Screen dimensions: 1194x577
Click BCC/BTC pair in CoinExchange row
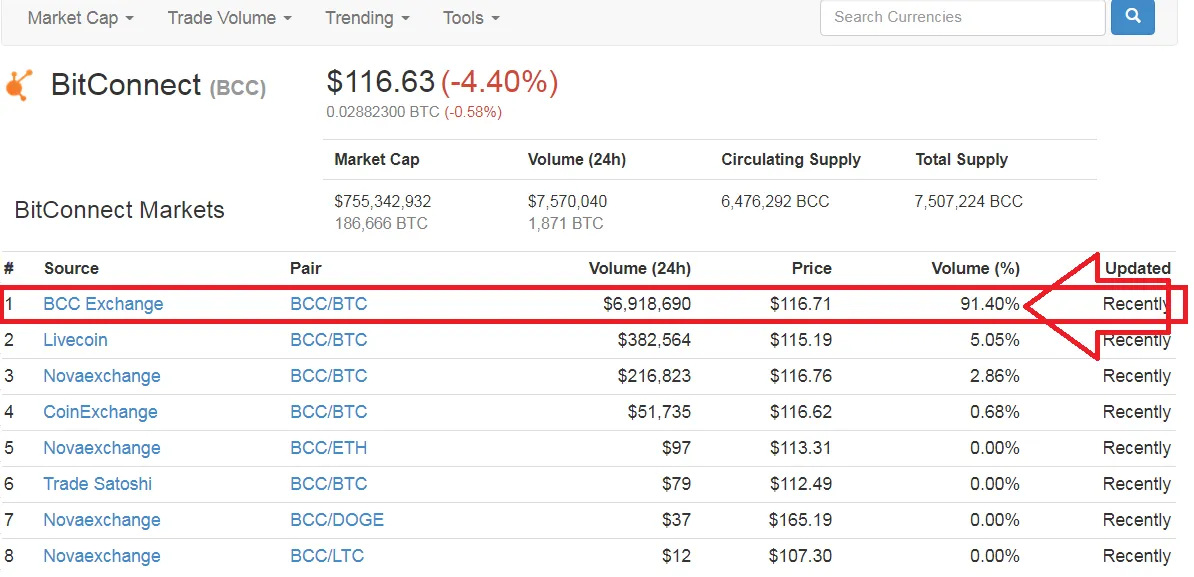tap(328, 412)
